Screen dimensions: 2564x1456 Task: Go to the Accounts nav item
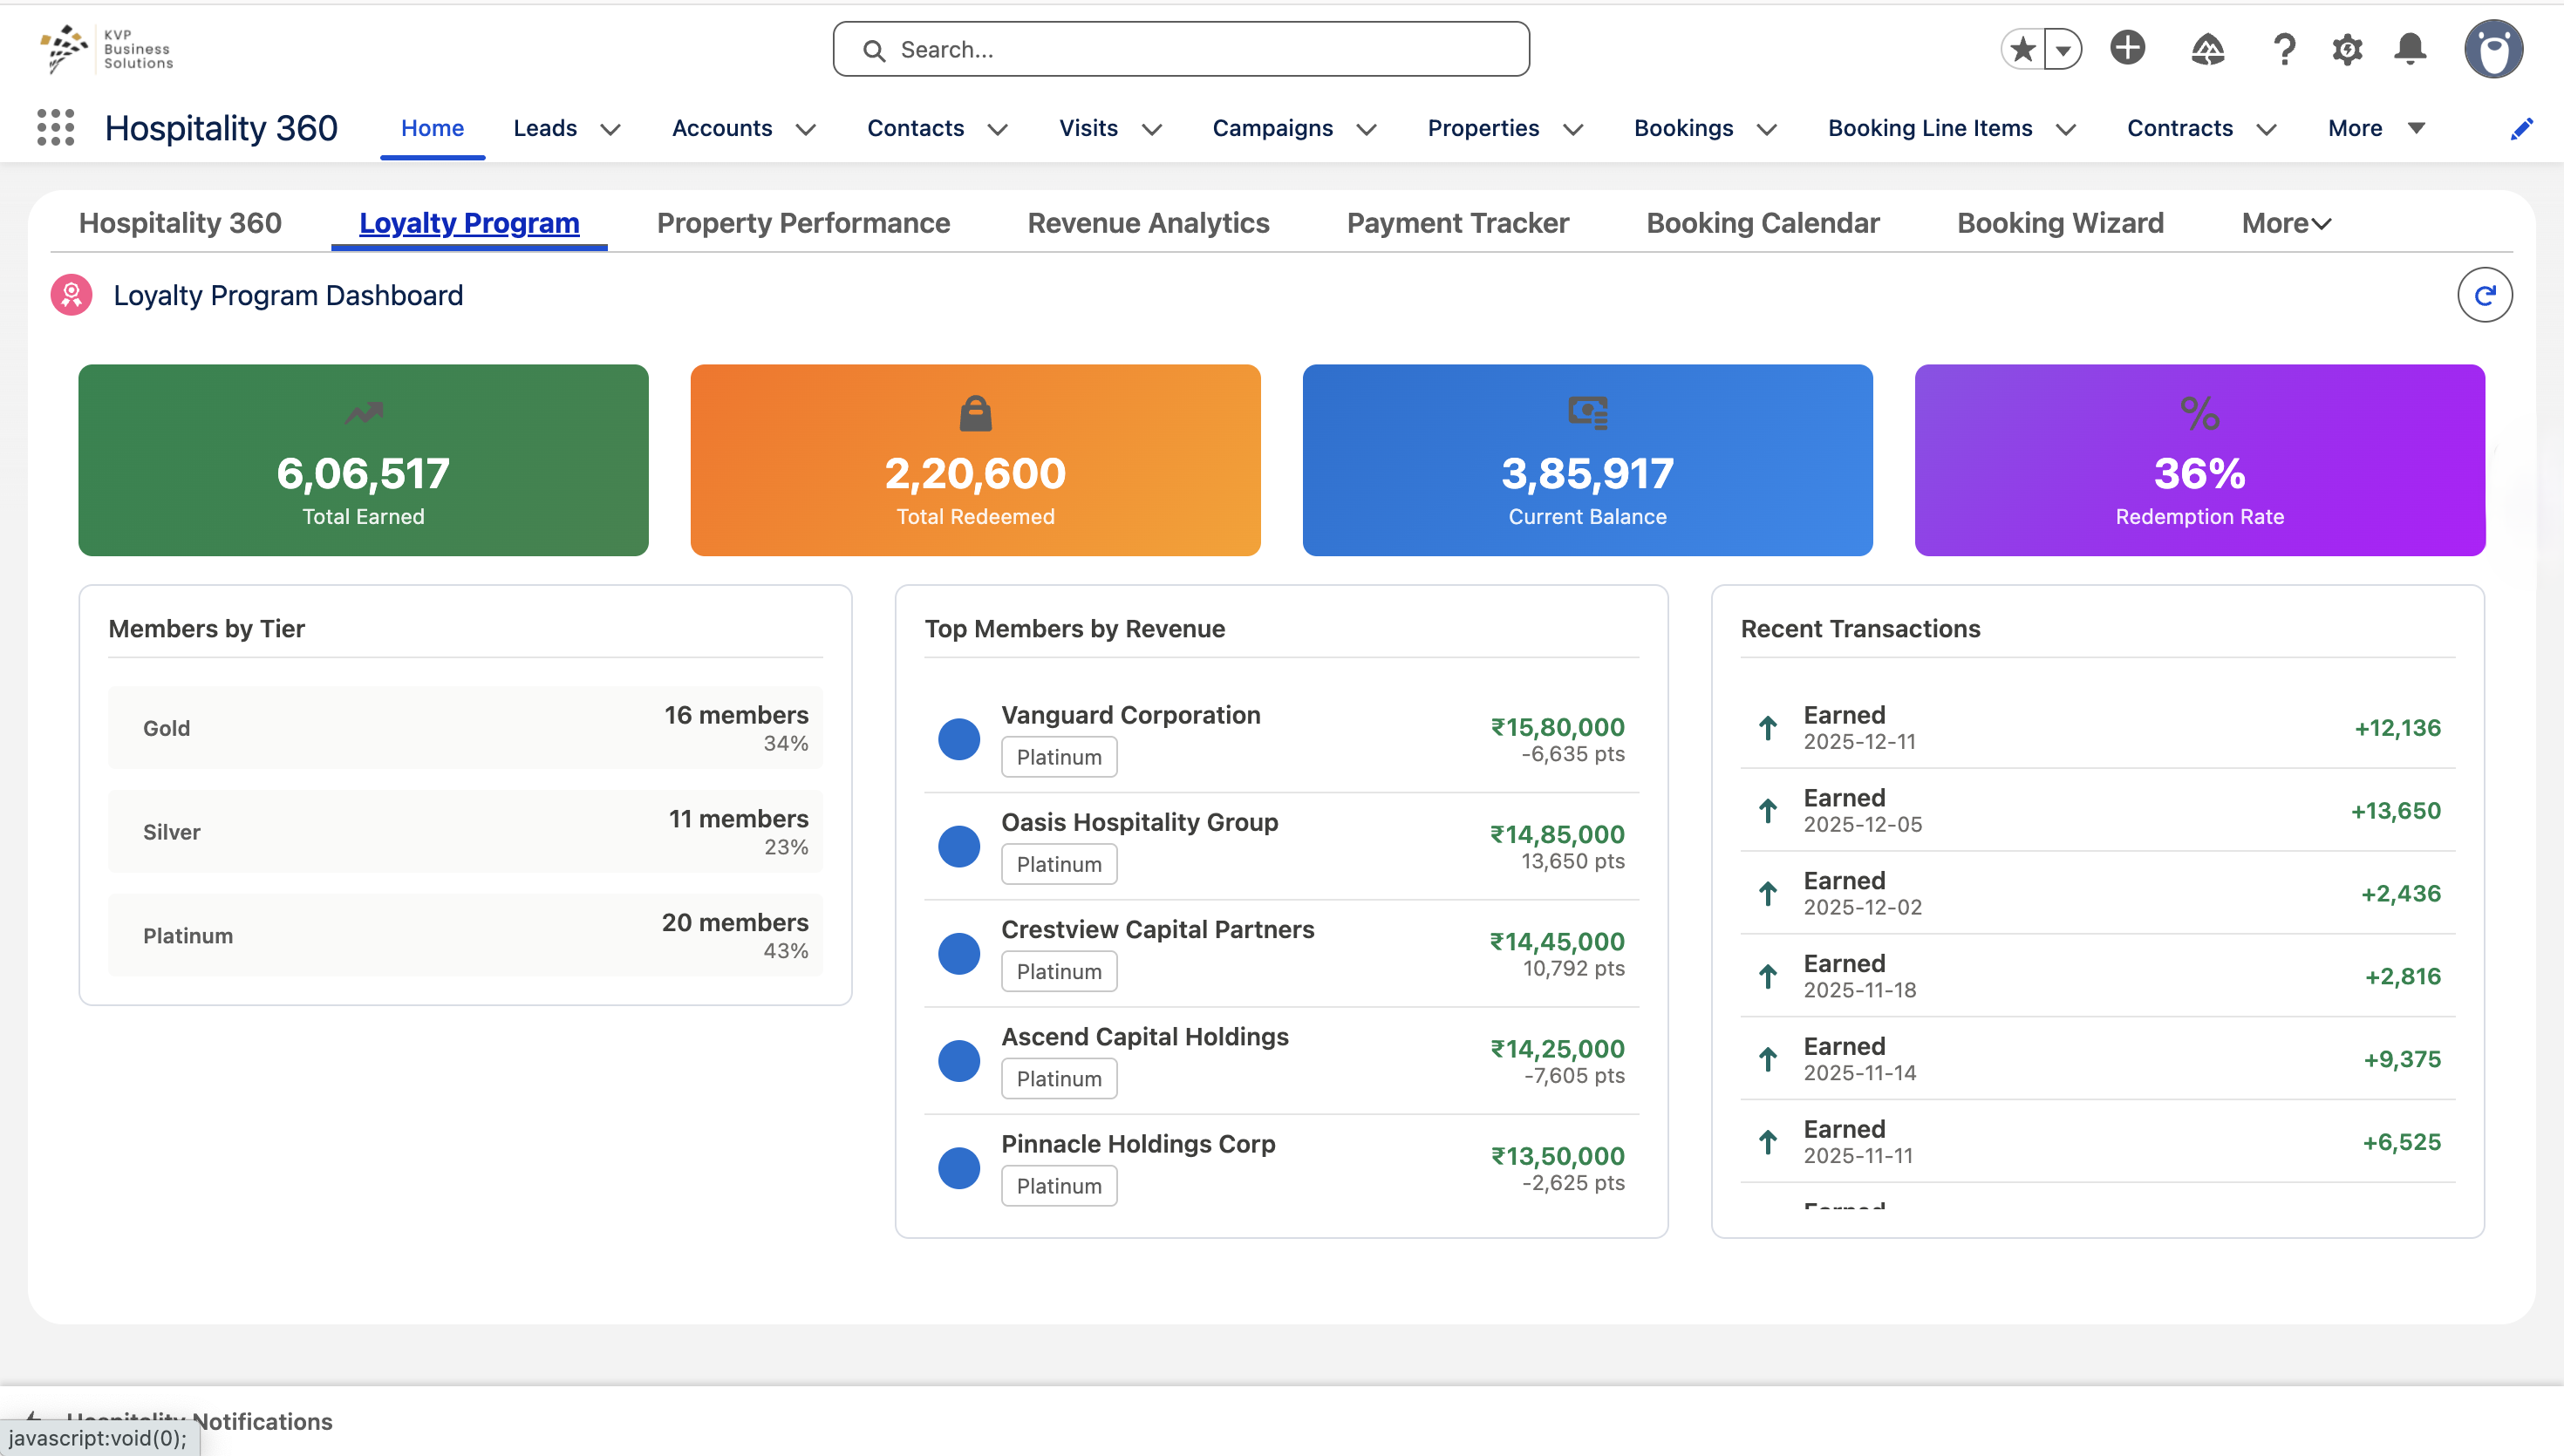pyautogui.click(x=721, y=128)
